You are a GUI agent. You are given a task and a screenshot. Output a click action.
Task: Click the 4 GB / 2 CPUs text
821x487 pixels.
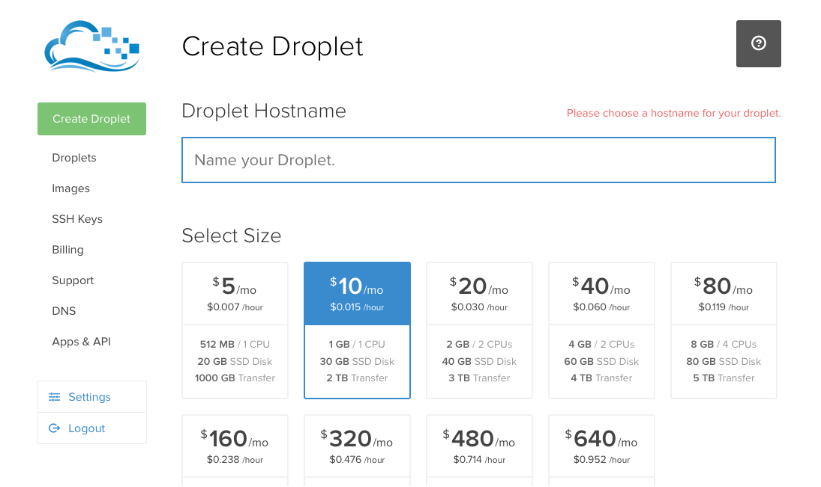coord(602,345)
